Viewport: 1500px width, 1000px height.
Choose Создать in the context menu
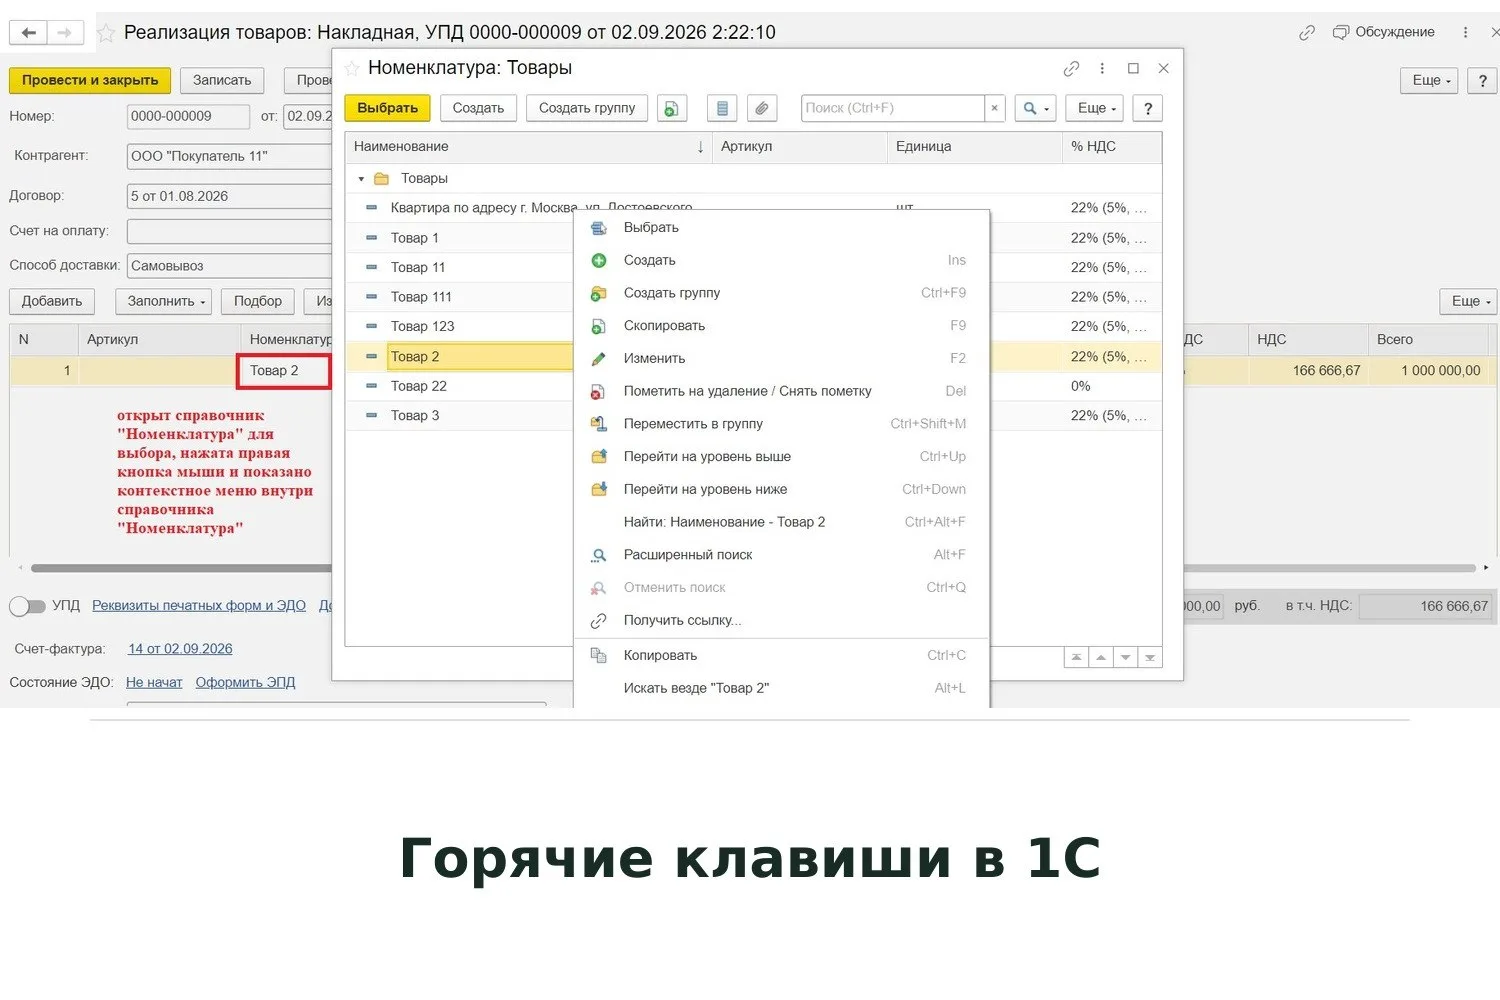(781, 260)
